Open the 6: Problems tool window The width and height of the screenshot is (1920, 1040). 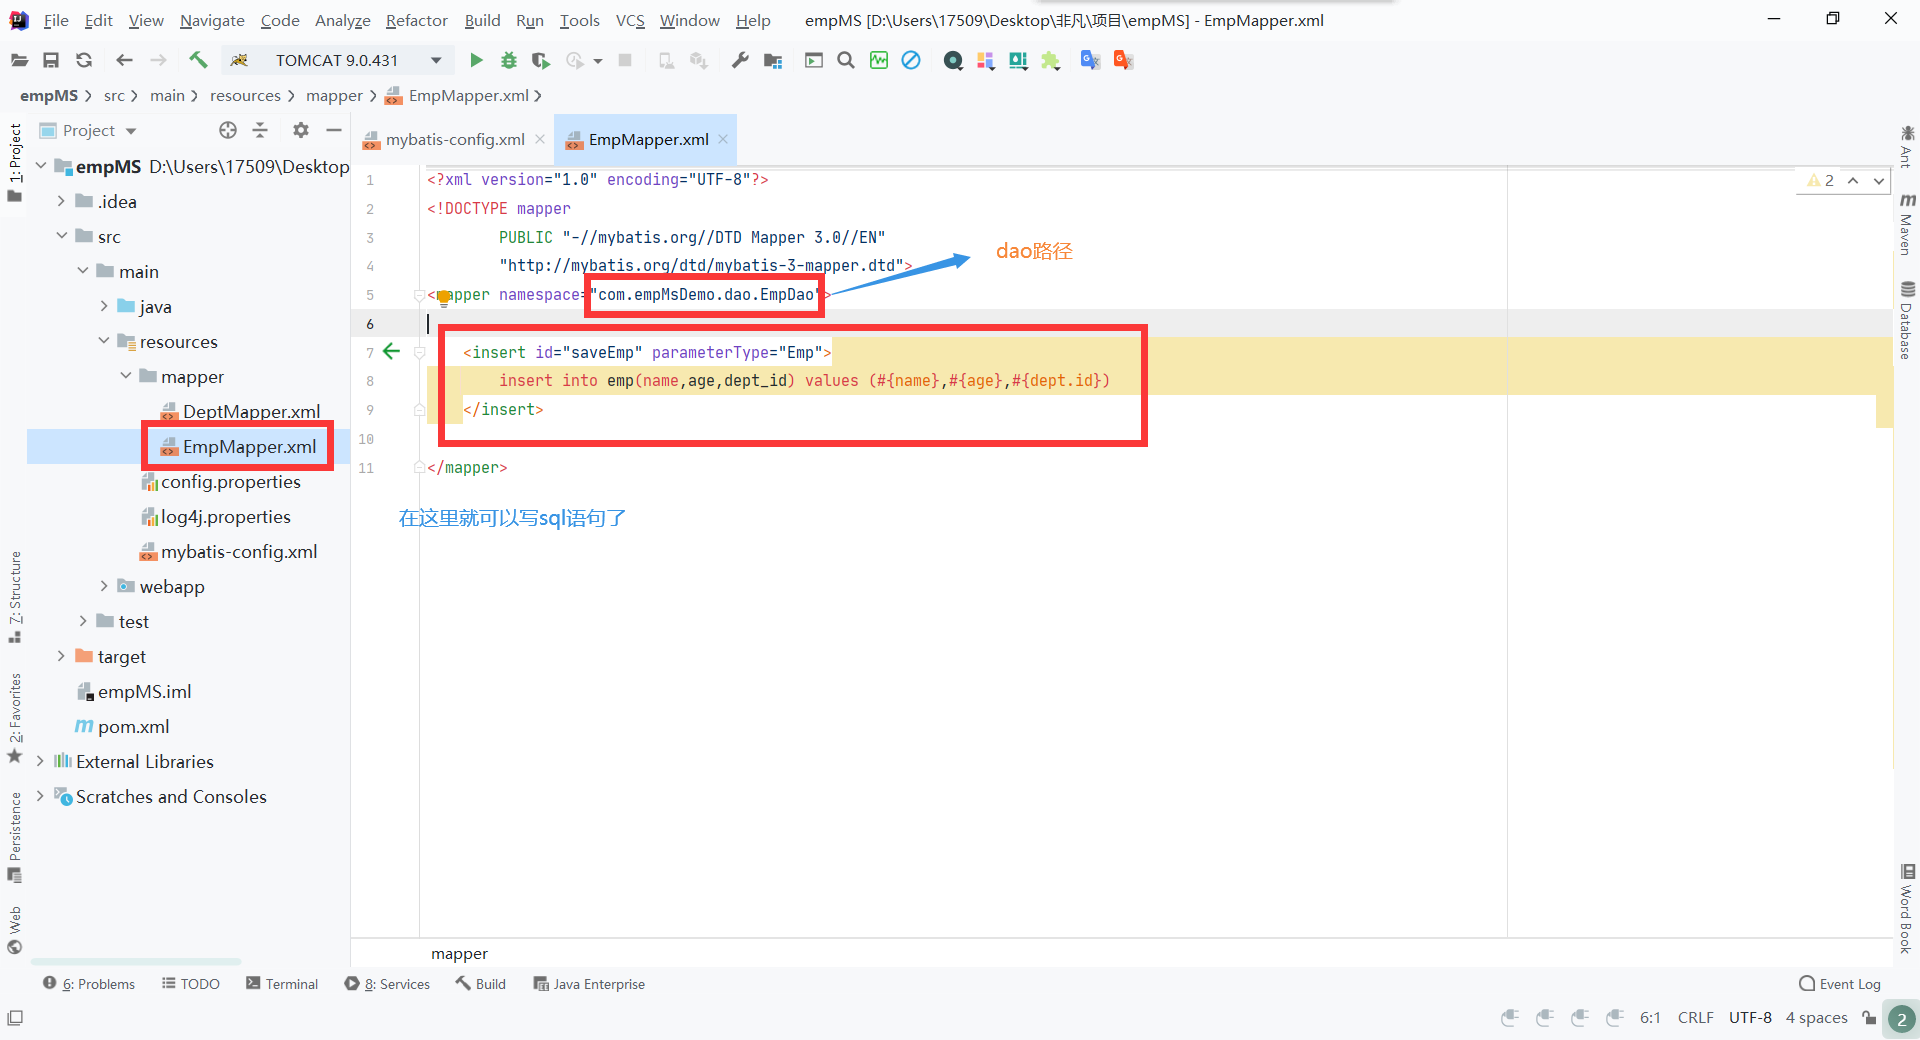[x=89, y=984]
